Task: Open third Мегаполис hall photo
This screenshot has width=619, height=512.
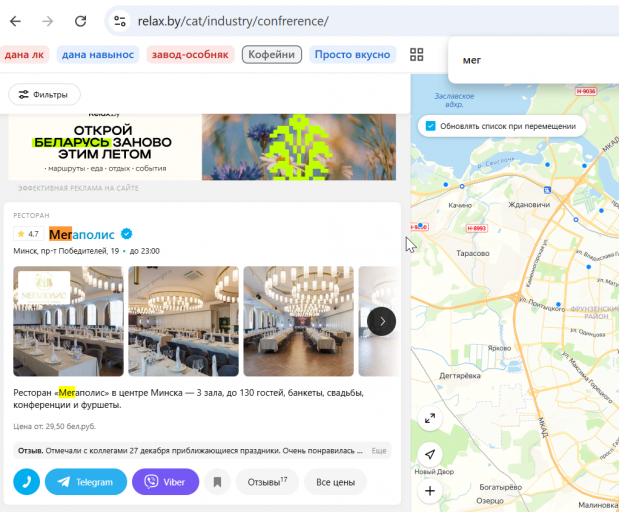Action: 298,321
